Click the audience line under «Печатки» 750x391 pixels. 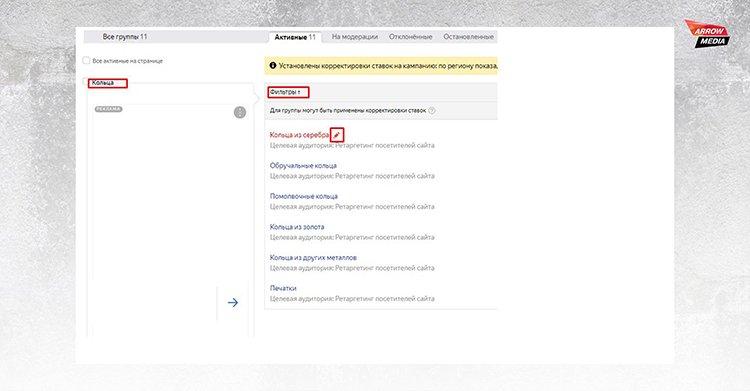tap(352, 299)
